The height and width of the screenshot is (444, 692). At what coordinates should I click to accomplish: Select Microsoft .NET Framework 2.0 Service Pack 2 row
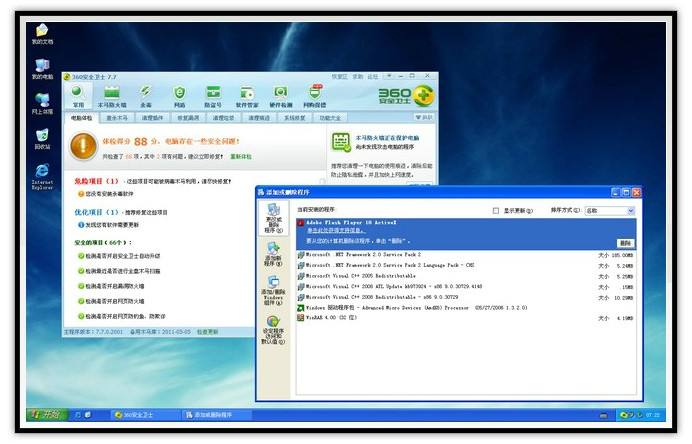tap(466, 255)
